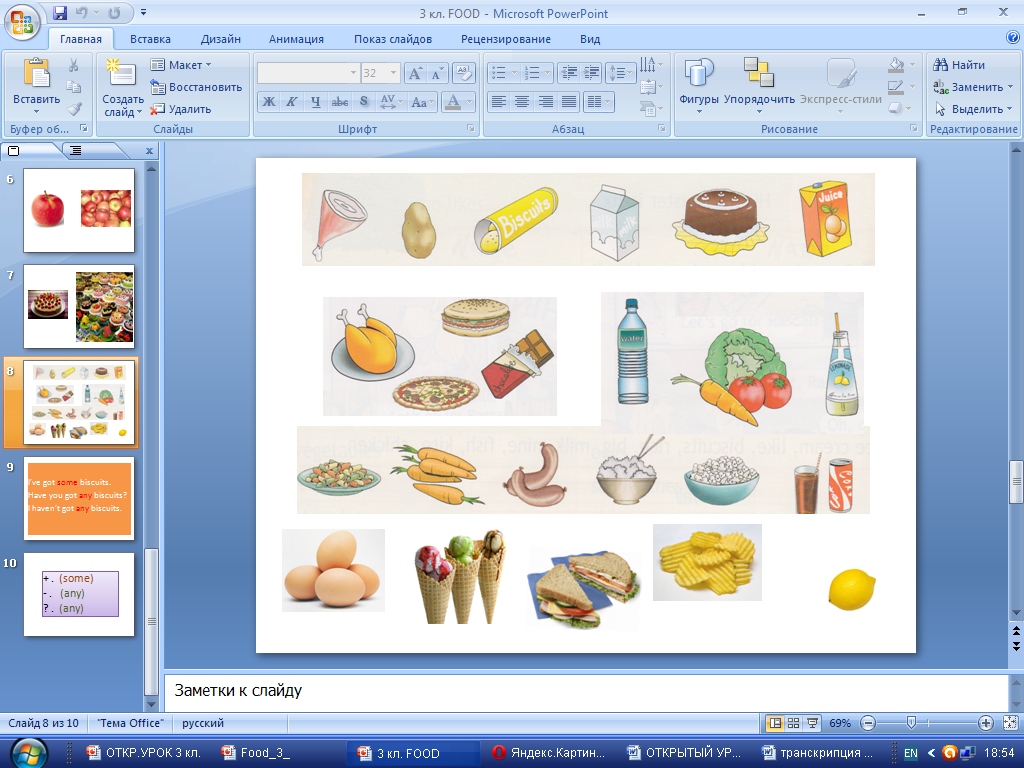Click the Найти find button
The width and height of the screenshot is (1024, 768).
(960, 65)
